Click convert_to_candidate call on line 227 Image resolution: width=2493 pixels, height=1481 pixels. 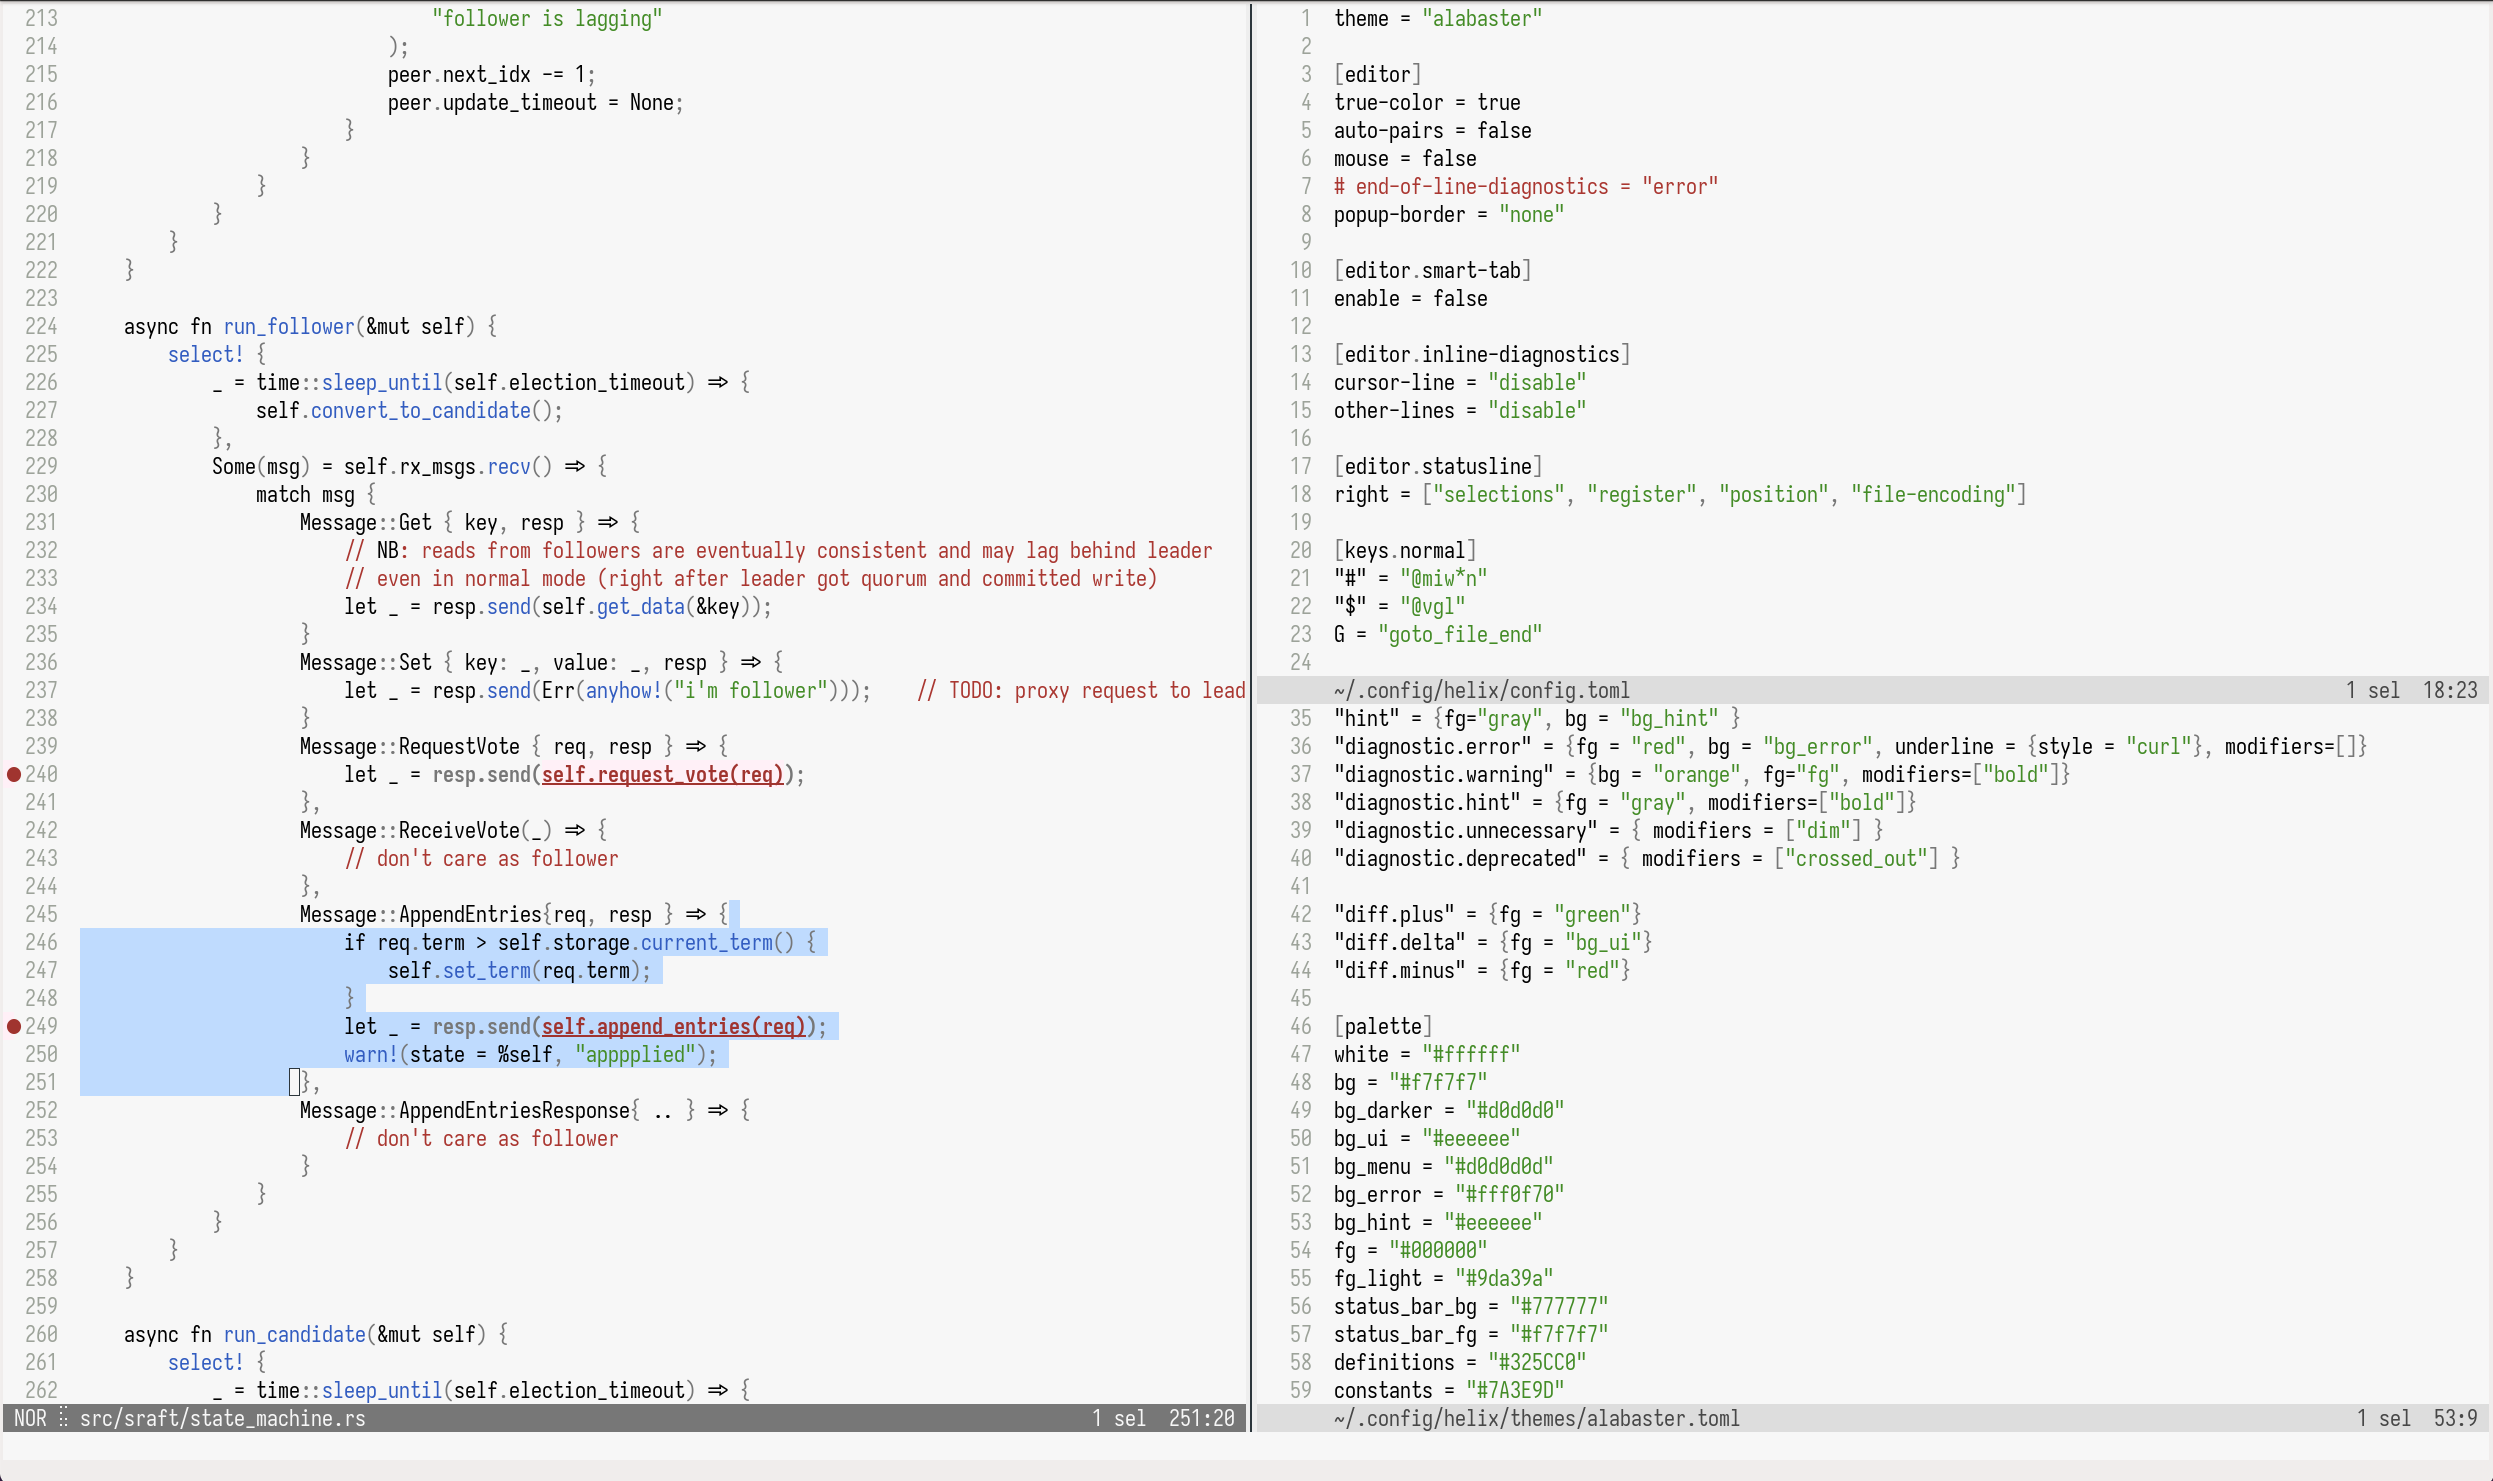point(421,410)
